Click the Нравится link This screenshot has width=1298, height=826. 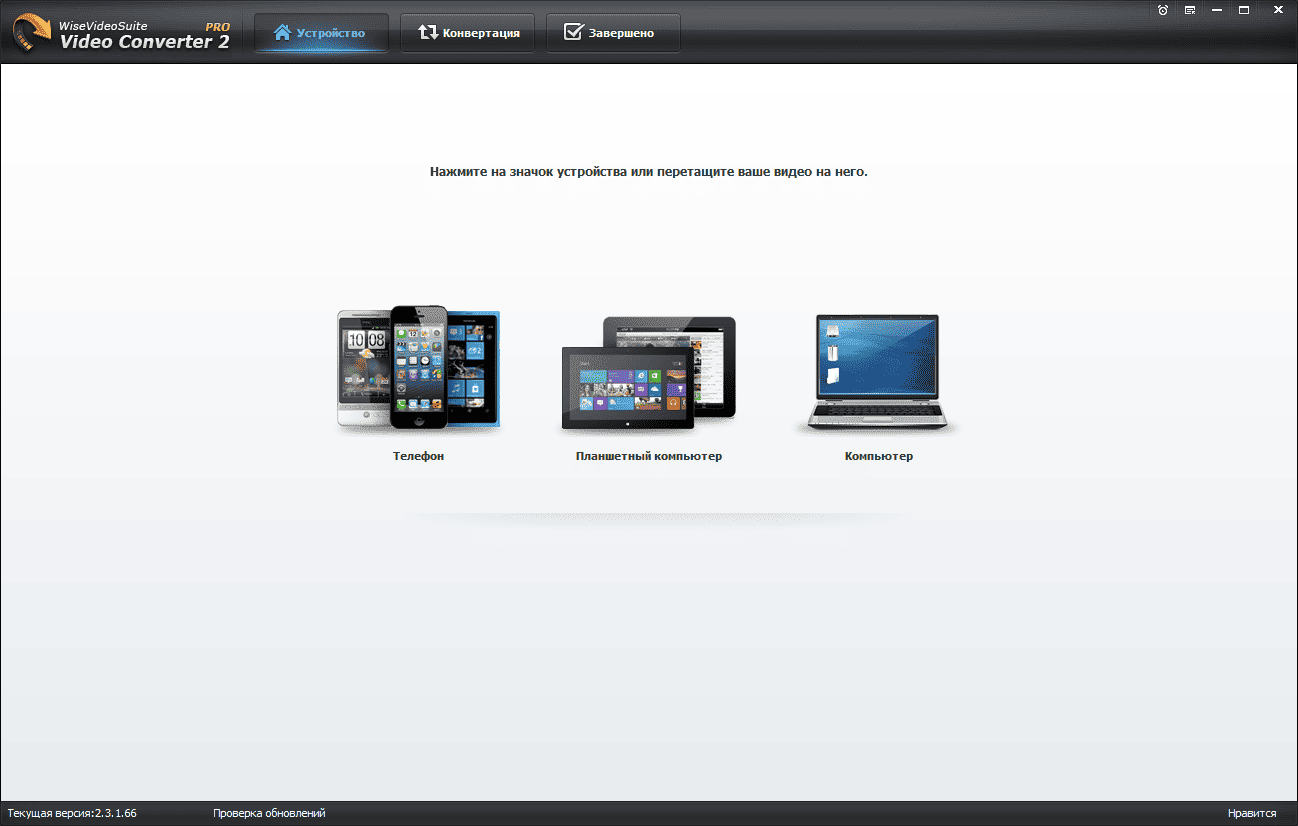[1252, 813]
